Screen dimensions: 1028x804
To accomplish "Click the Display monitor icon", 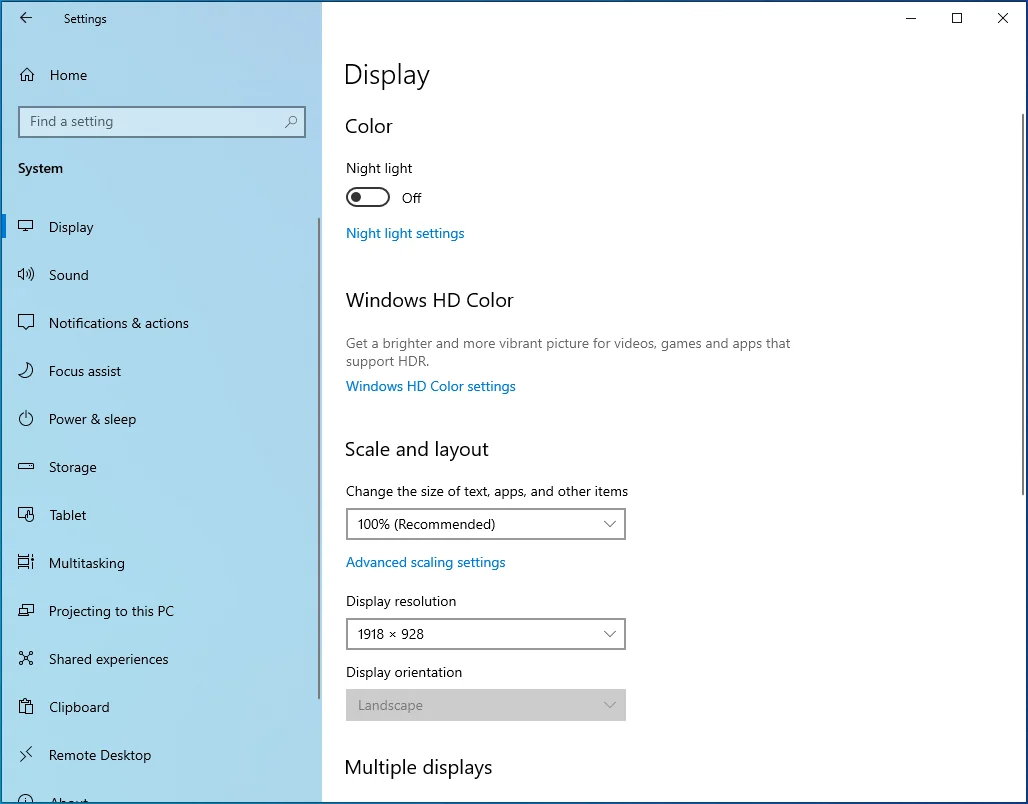I will pos(26,226).
